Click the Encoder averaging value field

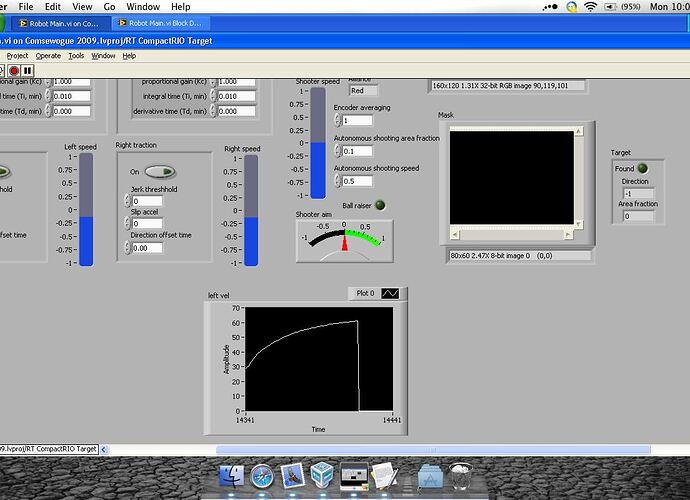(357, 120)
